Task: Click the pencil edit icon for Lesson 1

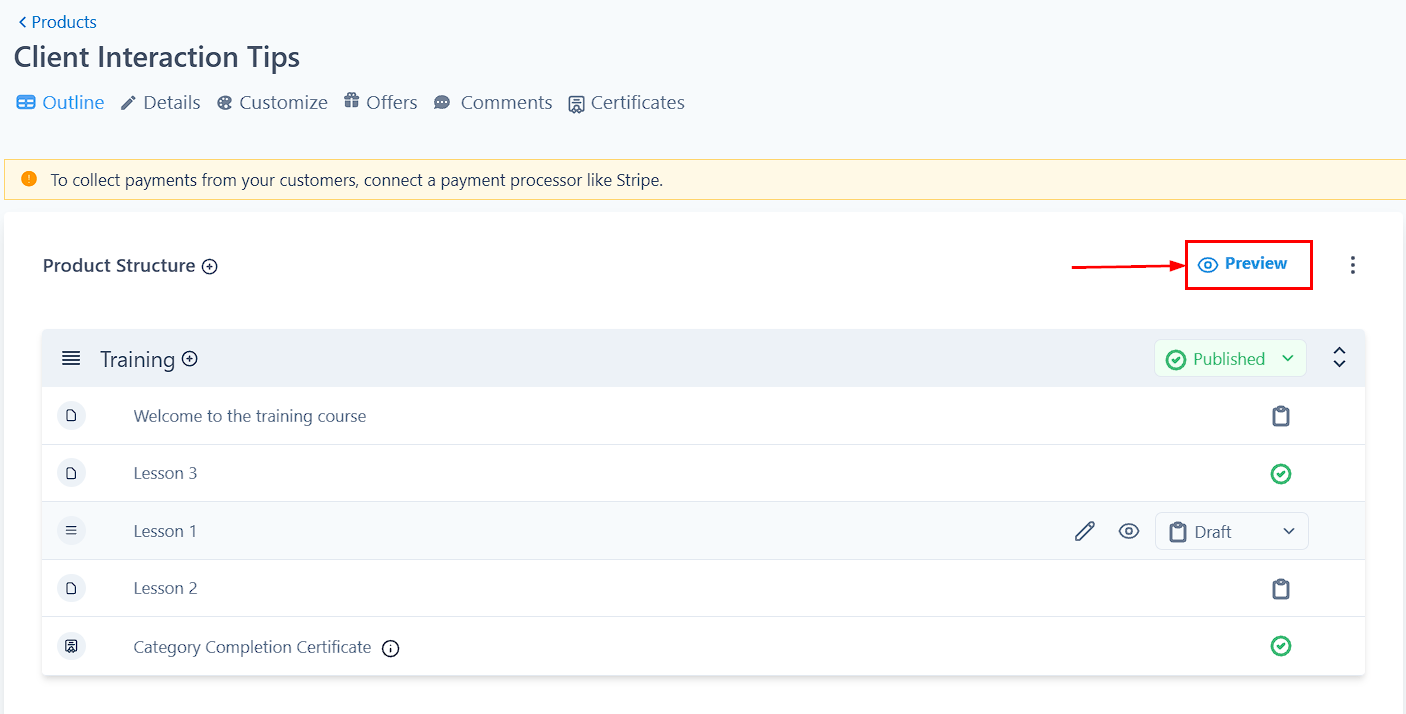Action: [1085, 531]
